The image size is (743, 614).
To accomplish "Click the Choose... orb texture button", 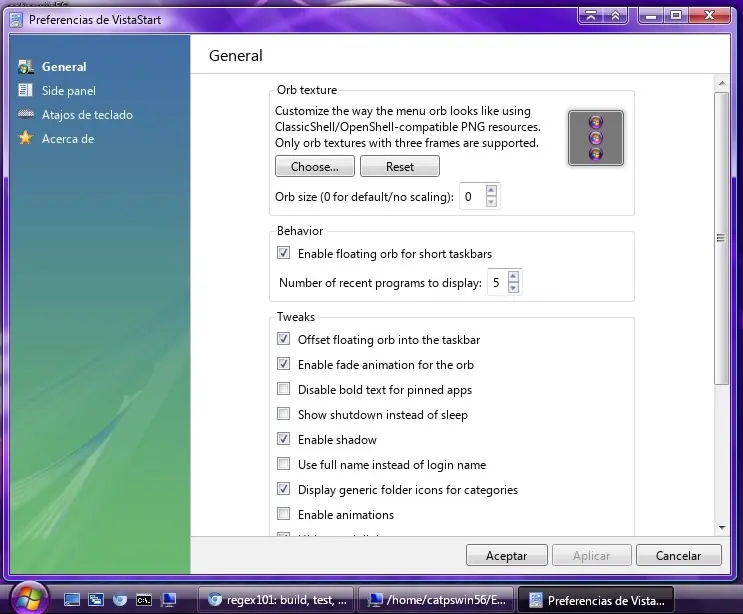I will pos(315,166).
